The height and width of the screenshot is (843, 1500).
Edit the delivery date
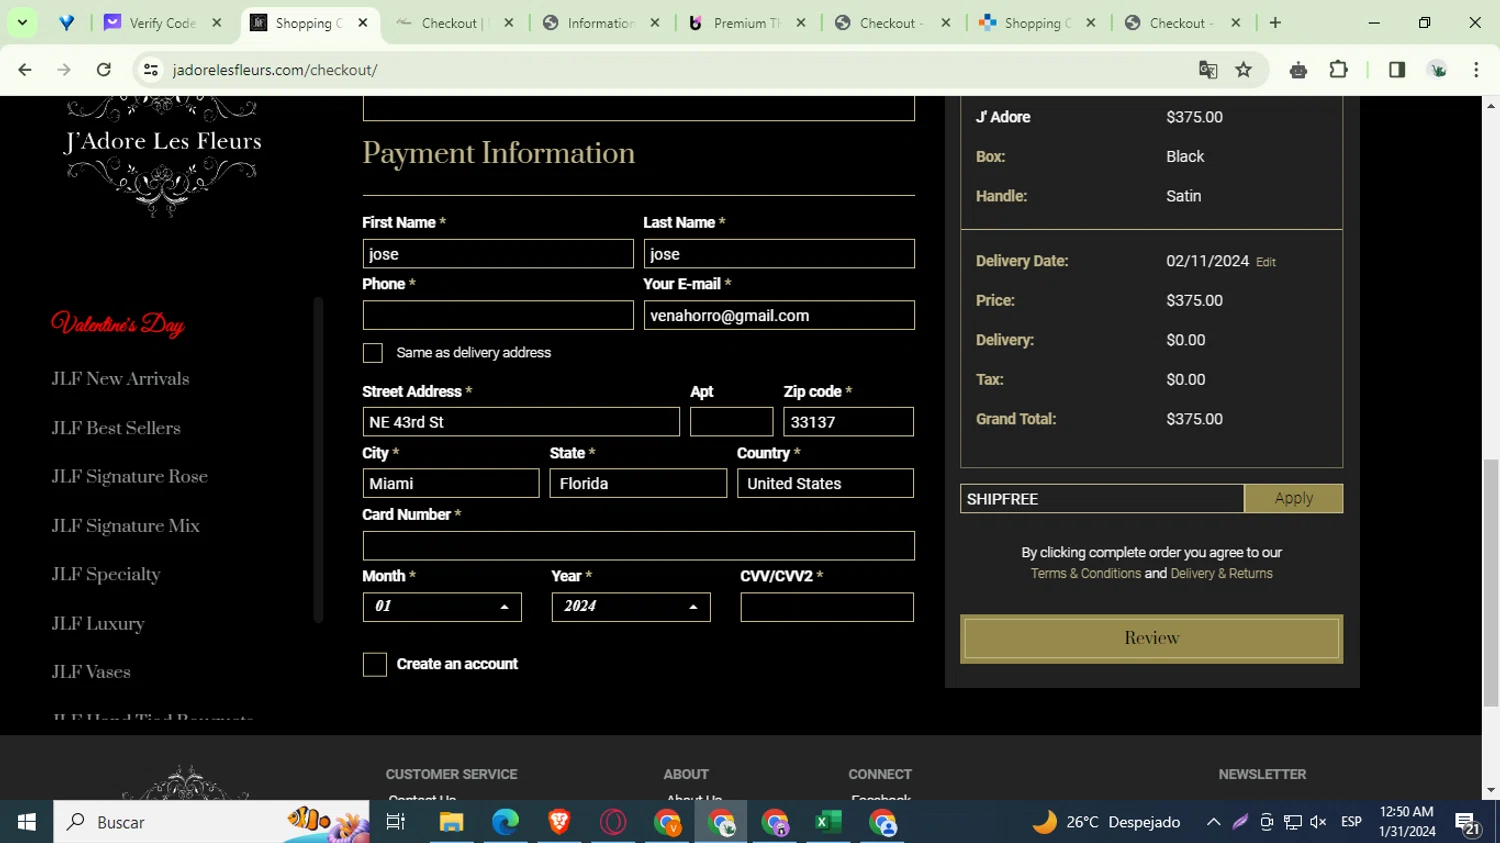pyautogui.click(x=1266, y=262)
